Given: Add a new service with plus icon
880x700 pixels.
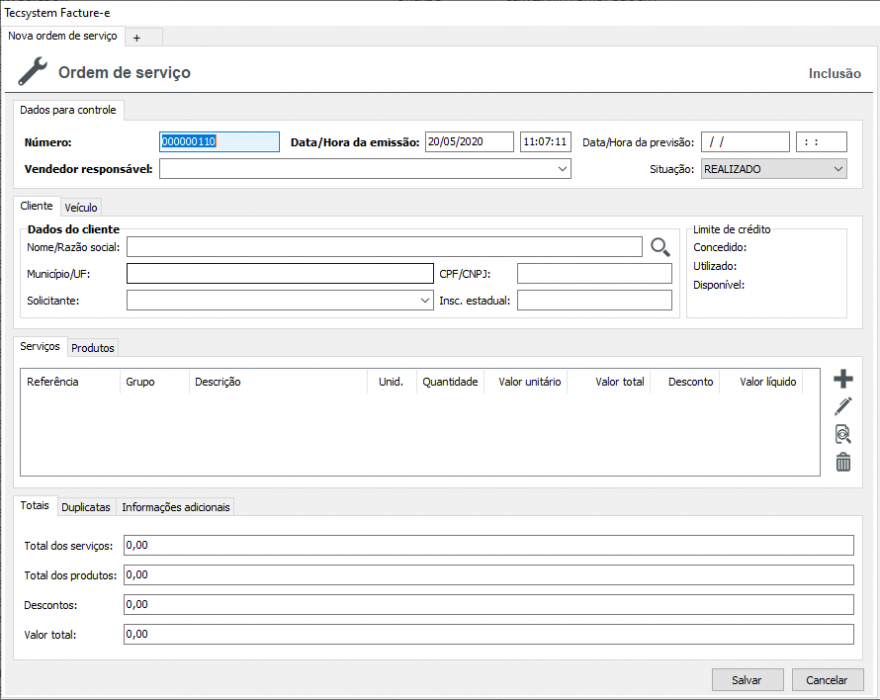Looking at the screenshot, I should (x=843, y=379).
